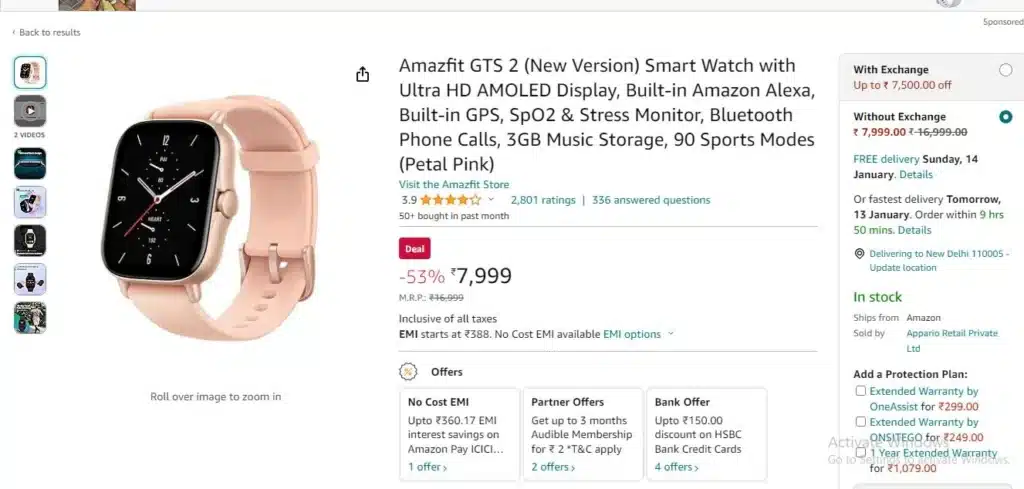Screen dimensions: 1024x489
Task: Select the first pink watch thumbnail
Action: coord(30,72)
